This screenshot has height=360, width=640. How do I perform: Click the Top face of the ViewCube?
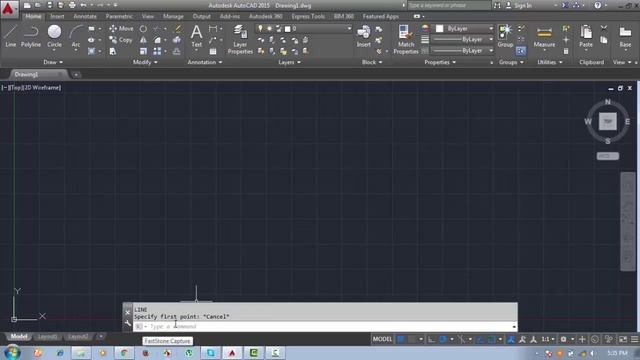tap(607, 122)
